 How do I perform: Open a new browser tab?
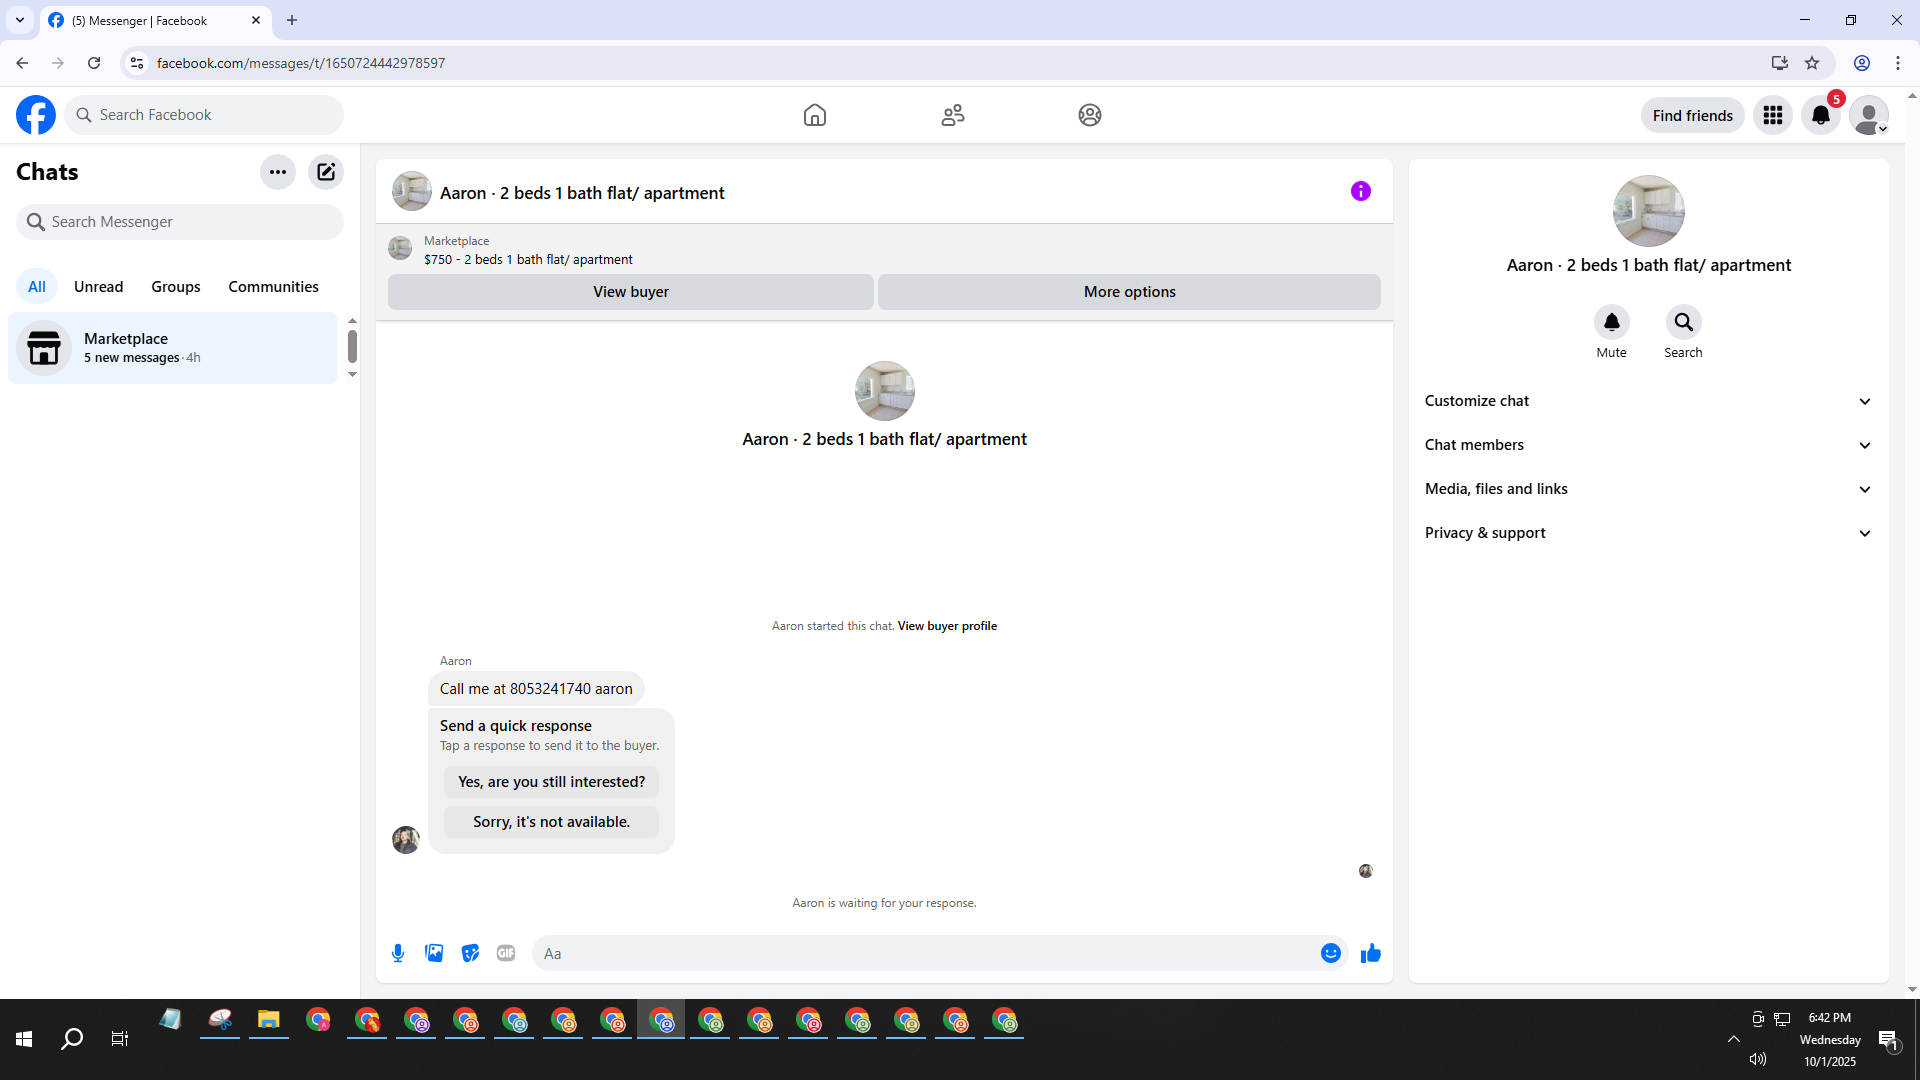(x=292, y=20)
